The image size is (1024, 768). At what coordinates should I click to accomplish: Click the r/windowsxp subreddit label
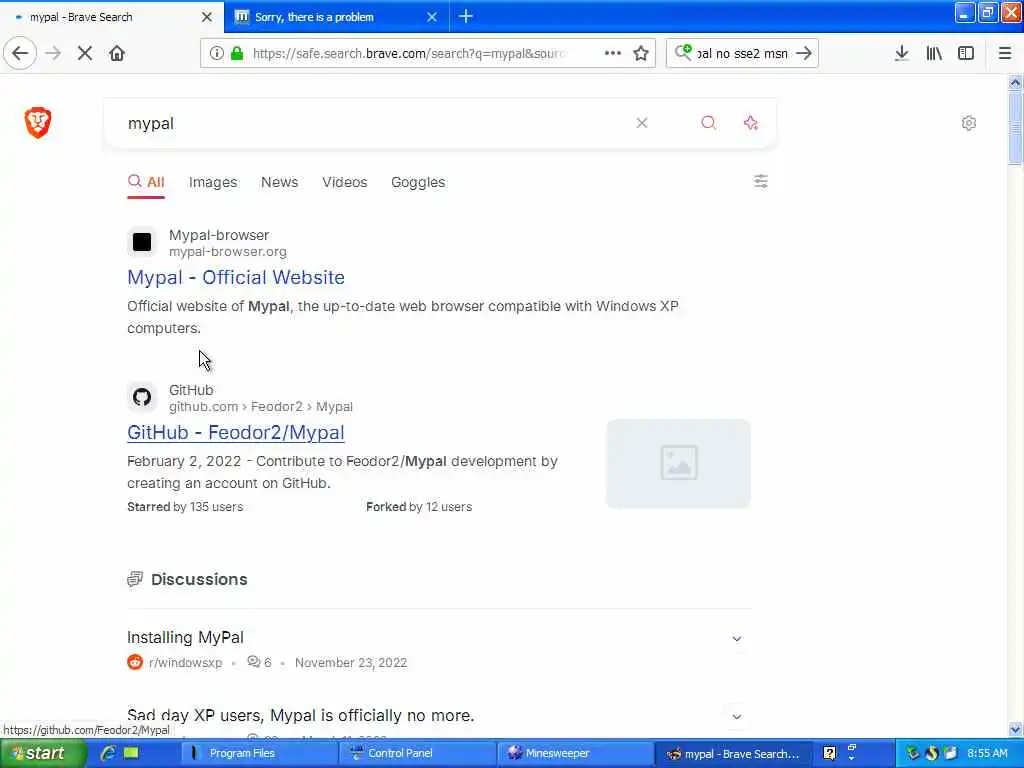click(185, 662)
